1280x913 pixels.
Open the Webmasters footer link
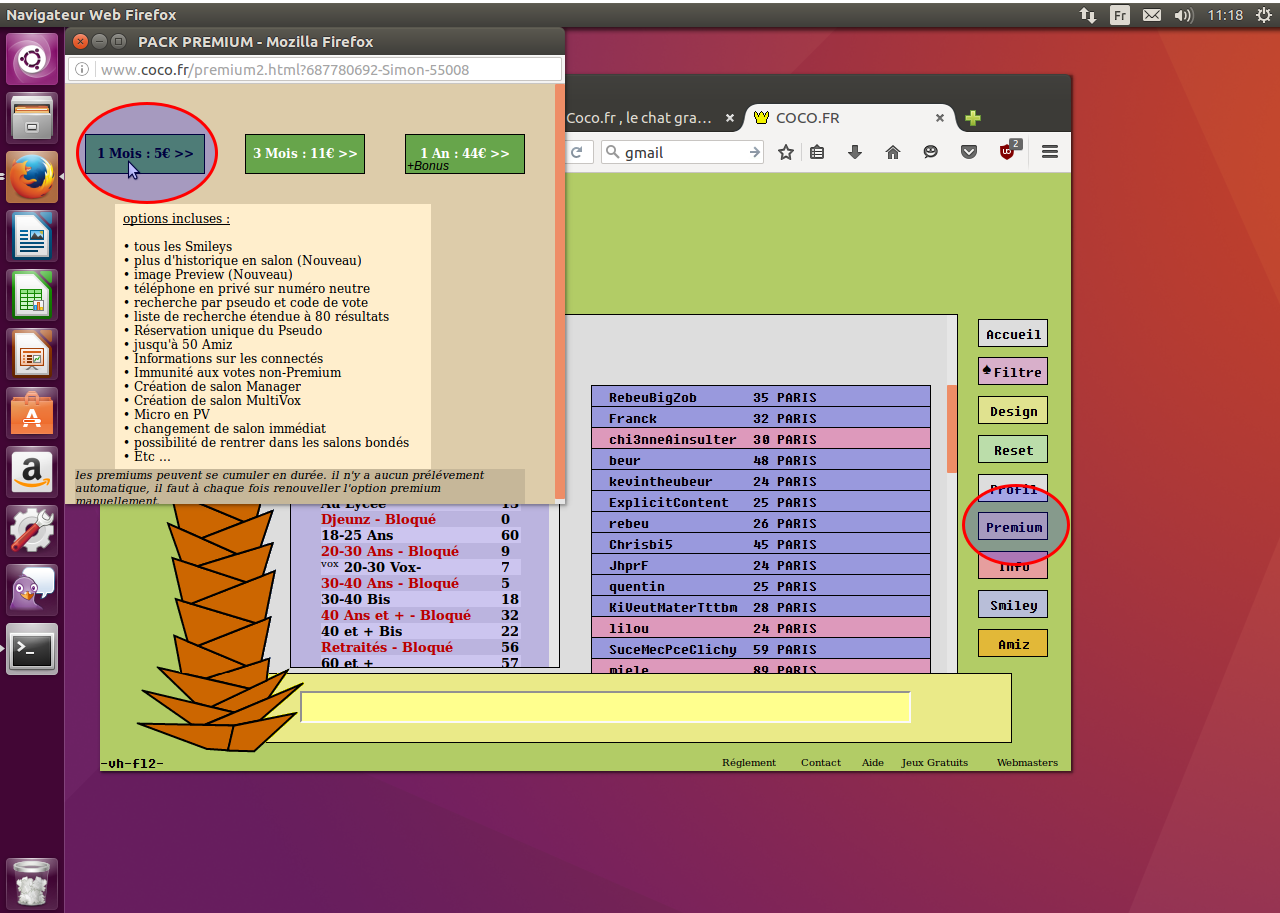(1027, 762)
